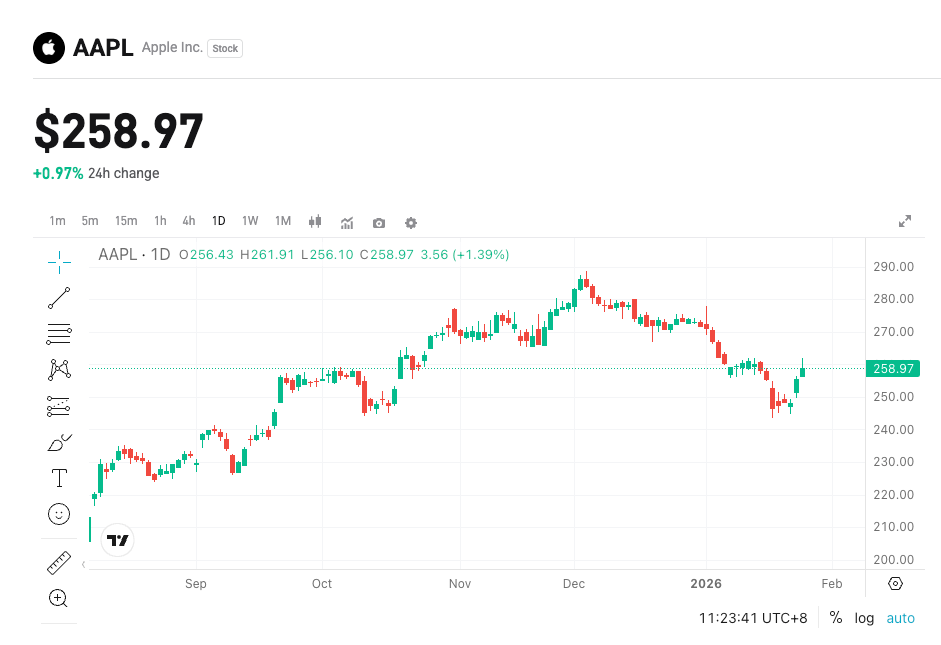
Task: Select the crosshair cursor tool
Action: tap(58, 262)
